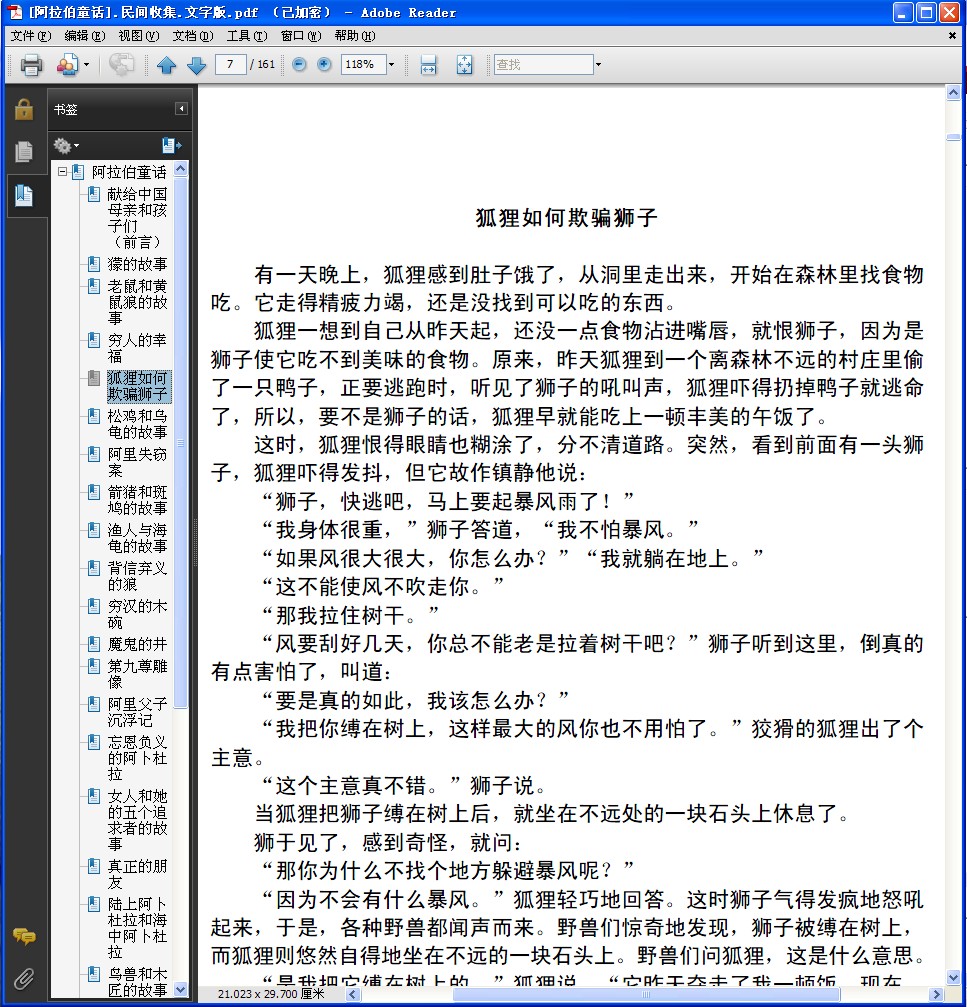Click page size 21.023 x 29.700 厘米 status
This screenshot has width=967, height=1007.
271,994
